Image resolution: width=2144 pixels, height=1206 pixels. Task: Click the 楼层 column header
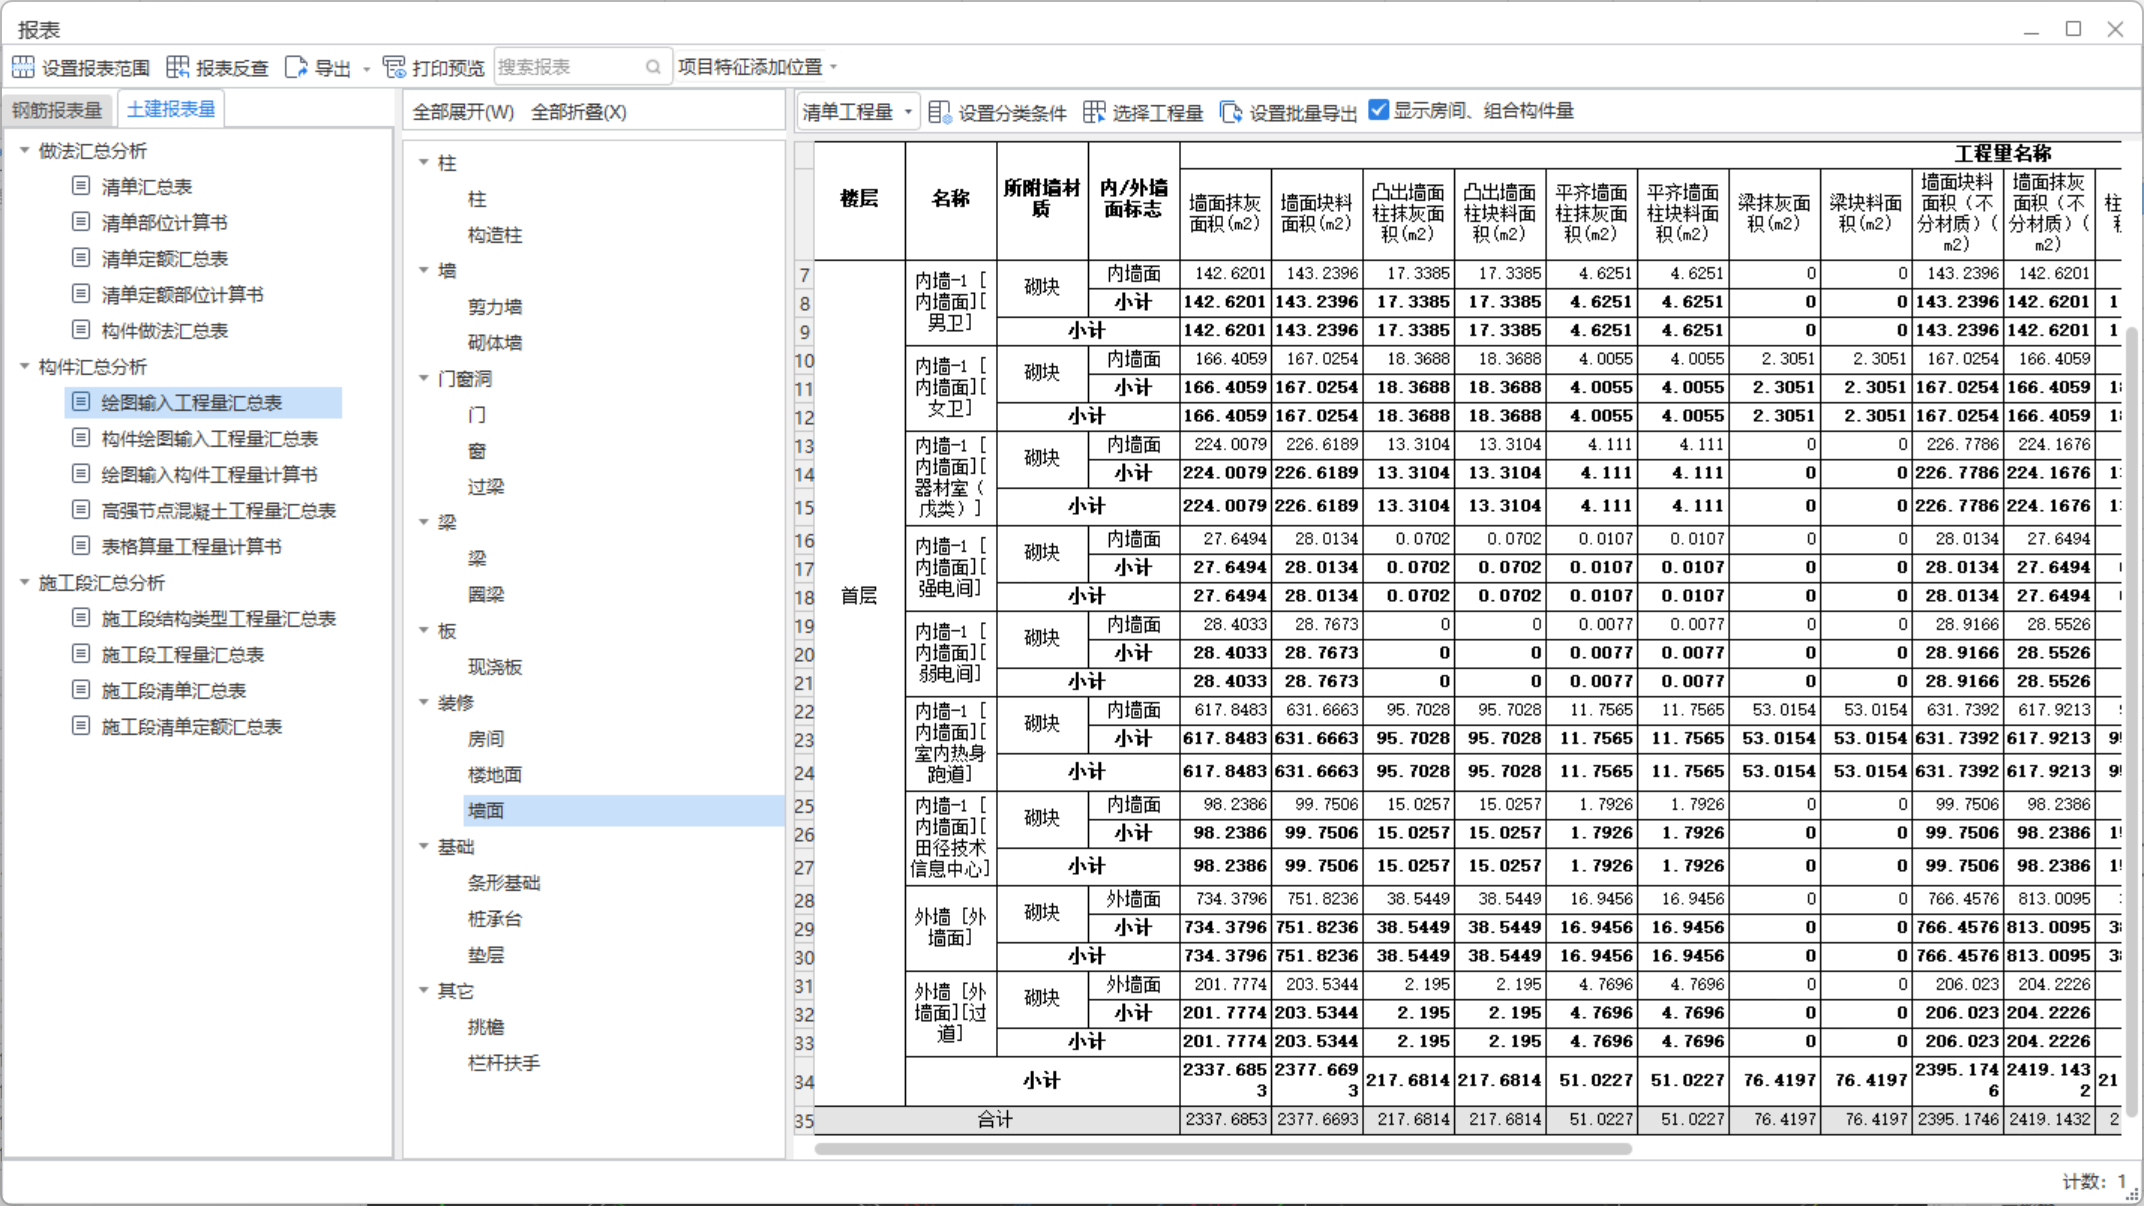[859, 199]
